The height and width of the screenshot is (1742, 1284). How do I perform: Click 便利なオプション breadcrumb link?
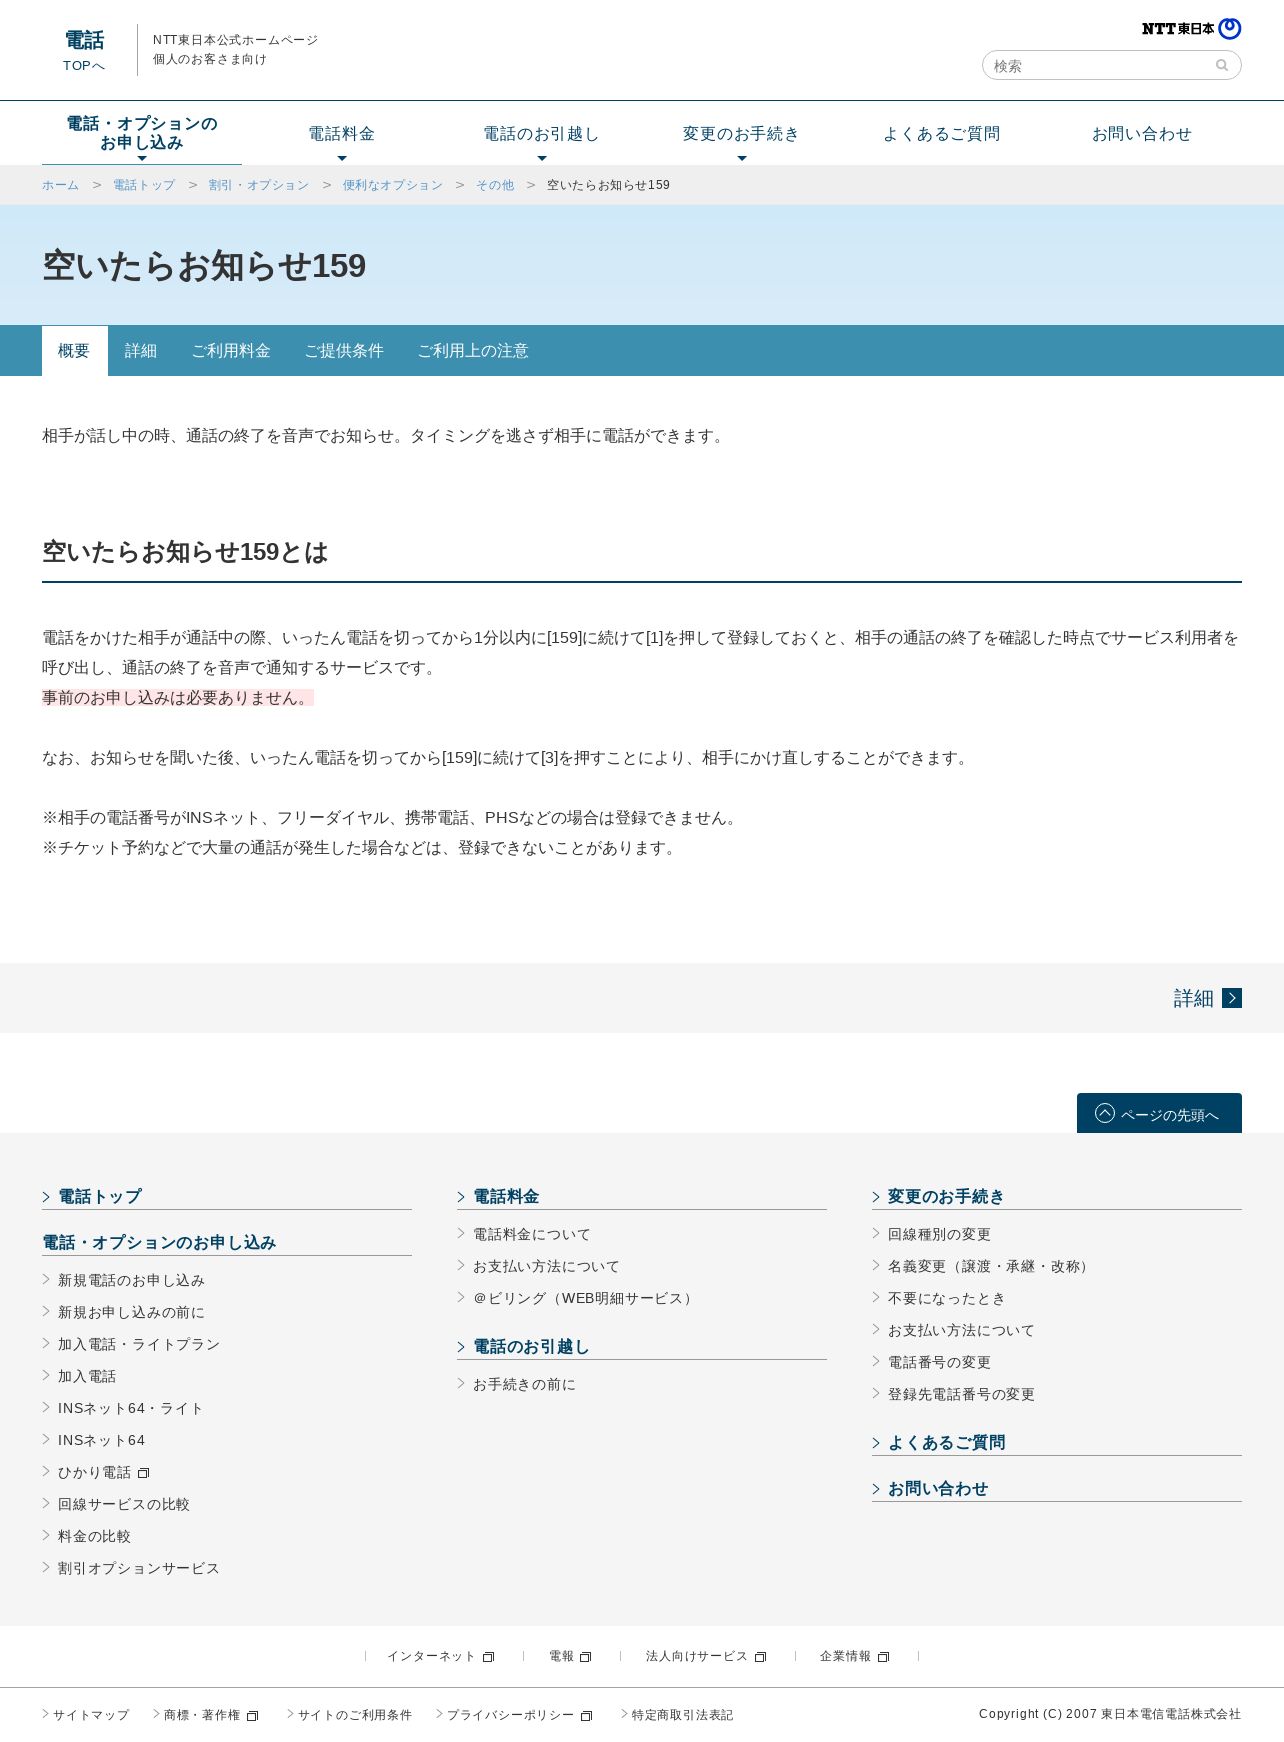393,185
